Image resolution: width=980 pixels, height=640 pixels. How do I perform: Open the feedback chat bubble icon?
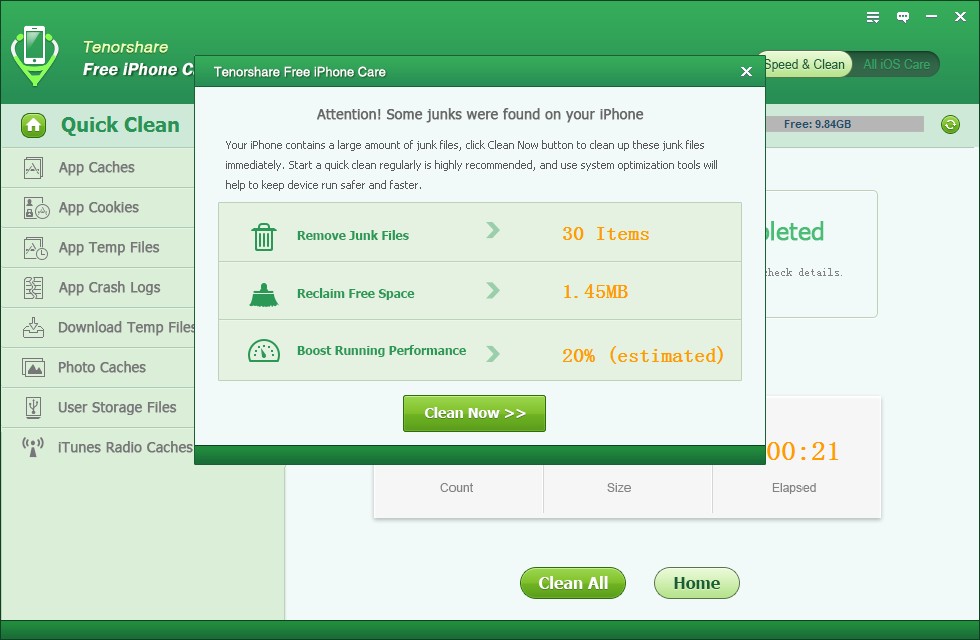(x=902, y=17)
